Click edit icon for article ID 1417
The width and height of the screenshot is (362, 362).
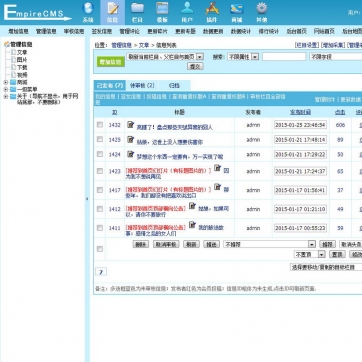(217, 187)
